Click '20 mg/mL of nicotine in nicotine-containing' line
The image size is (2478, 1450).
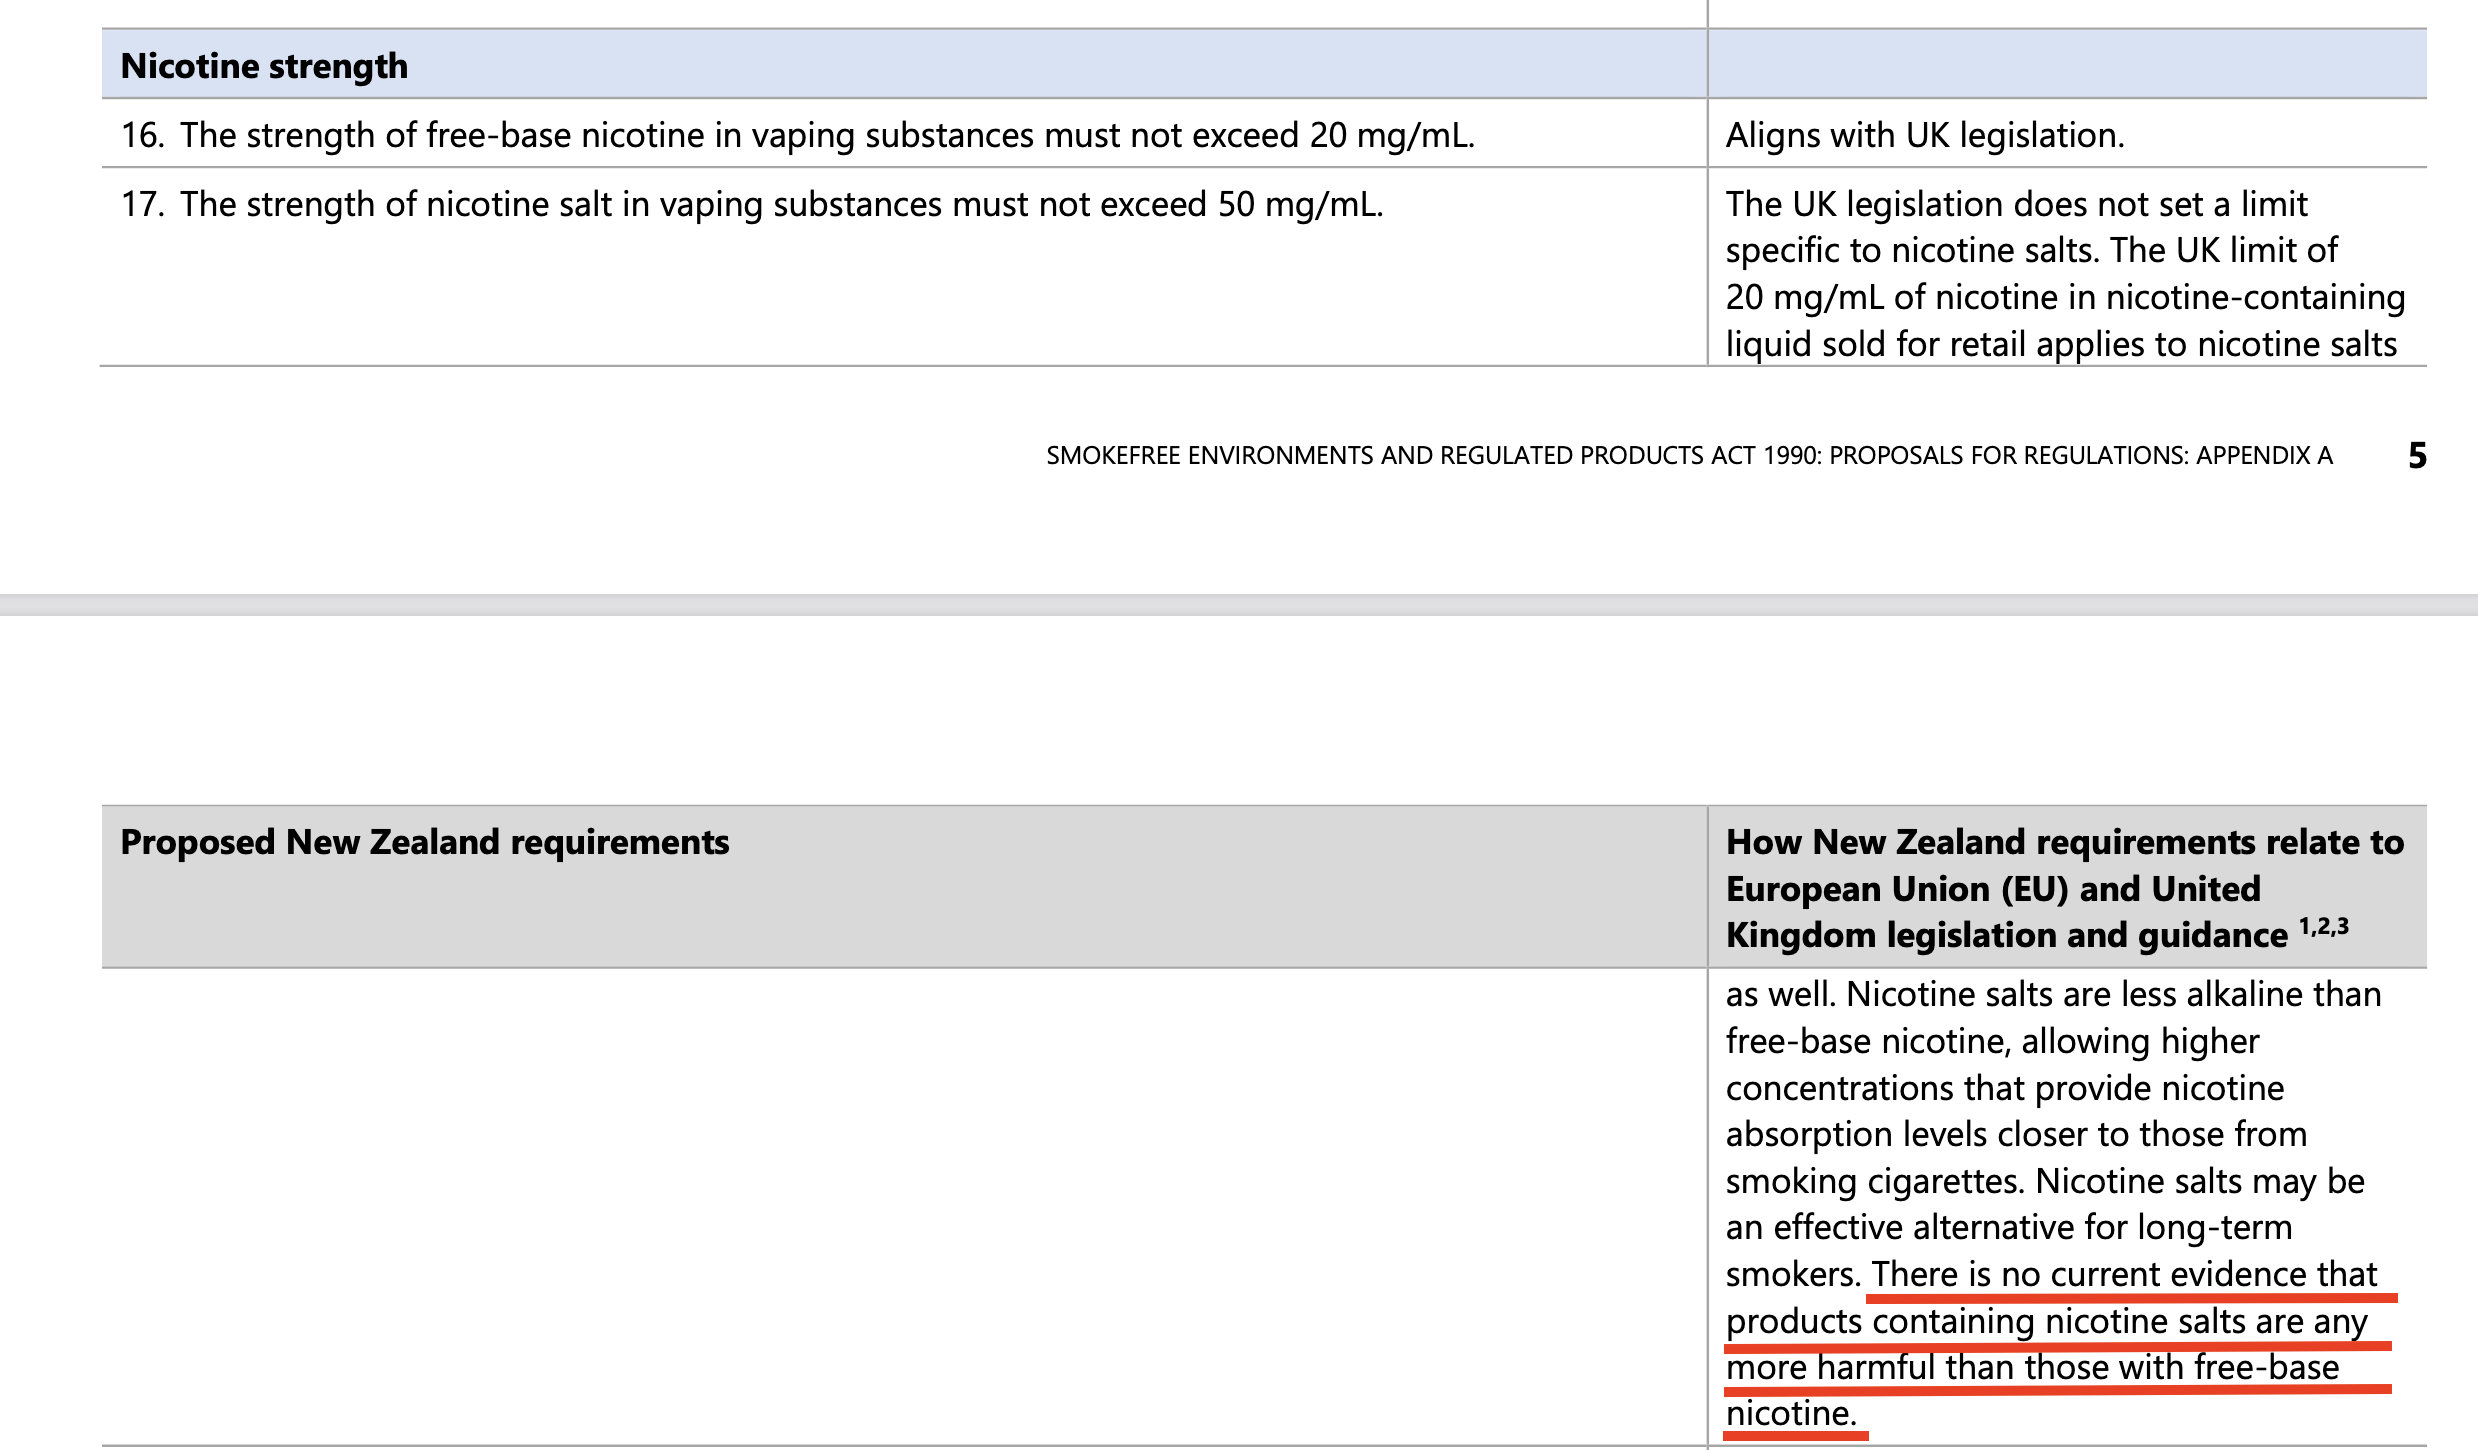tap(2064, 297)
